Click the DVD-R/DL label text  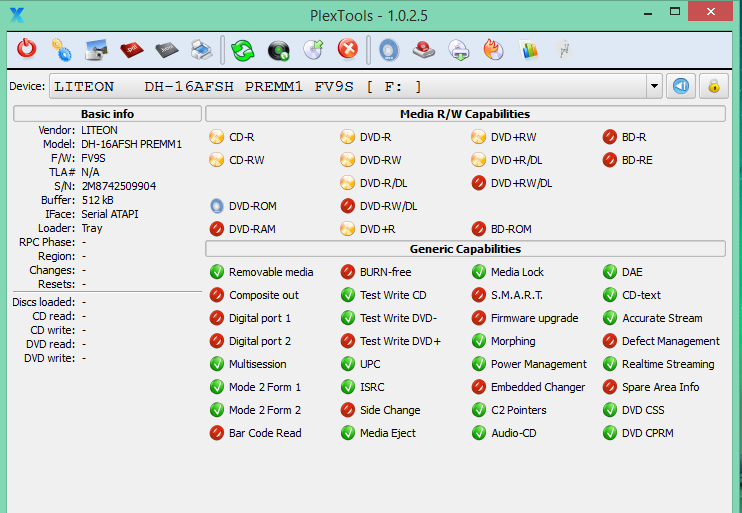click(x=384, y=183)
